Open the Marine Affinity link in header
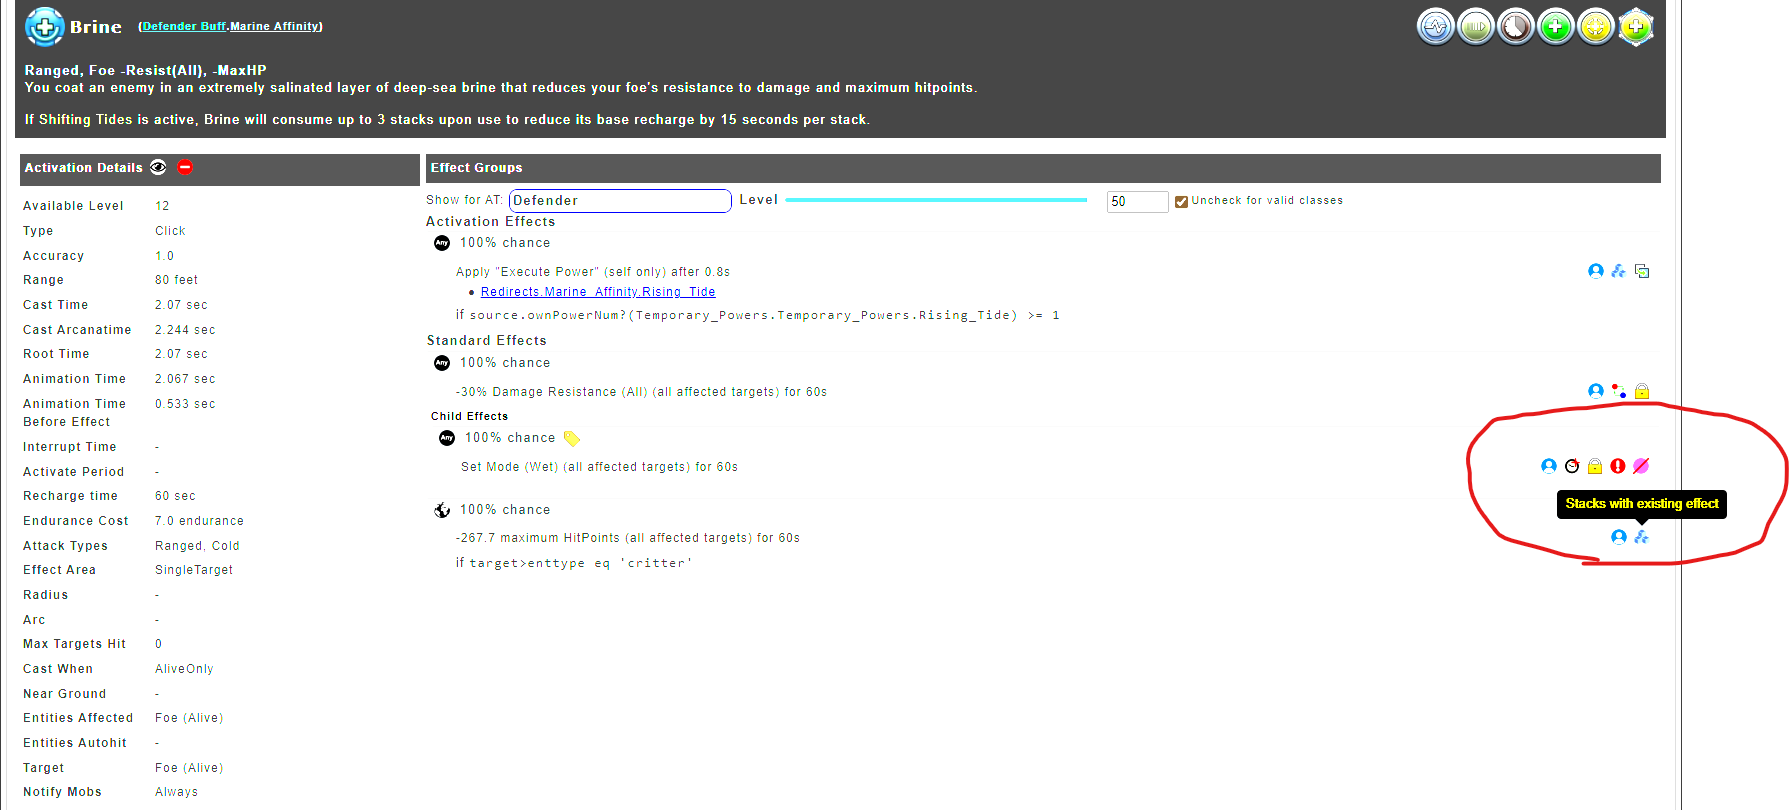 point(275,26)
